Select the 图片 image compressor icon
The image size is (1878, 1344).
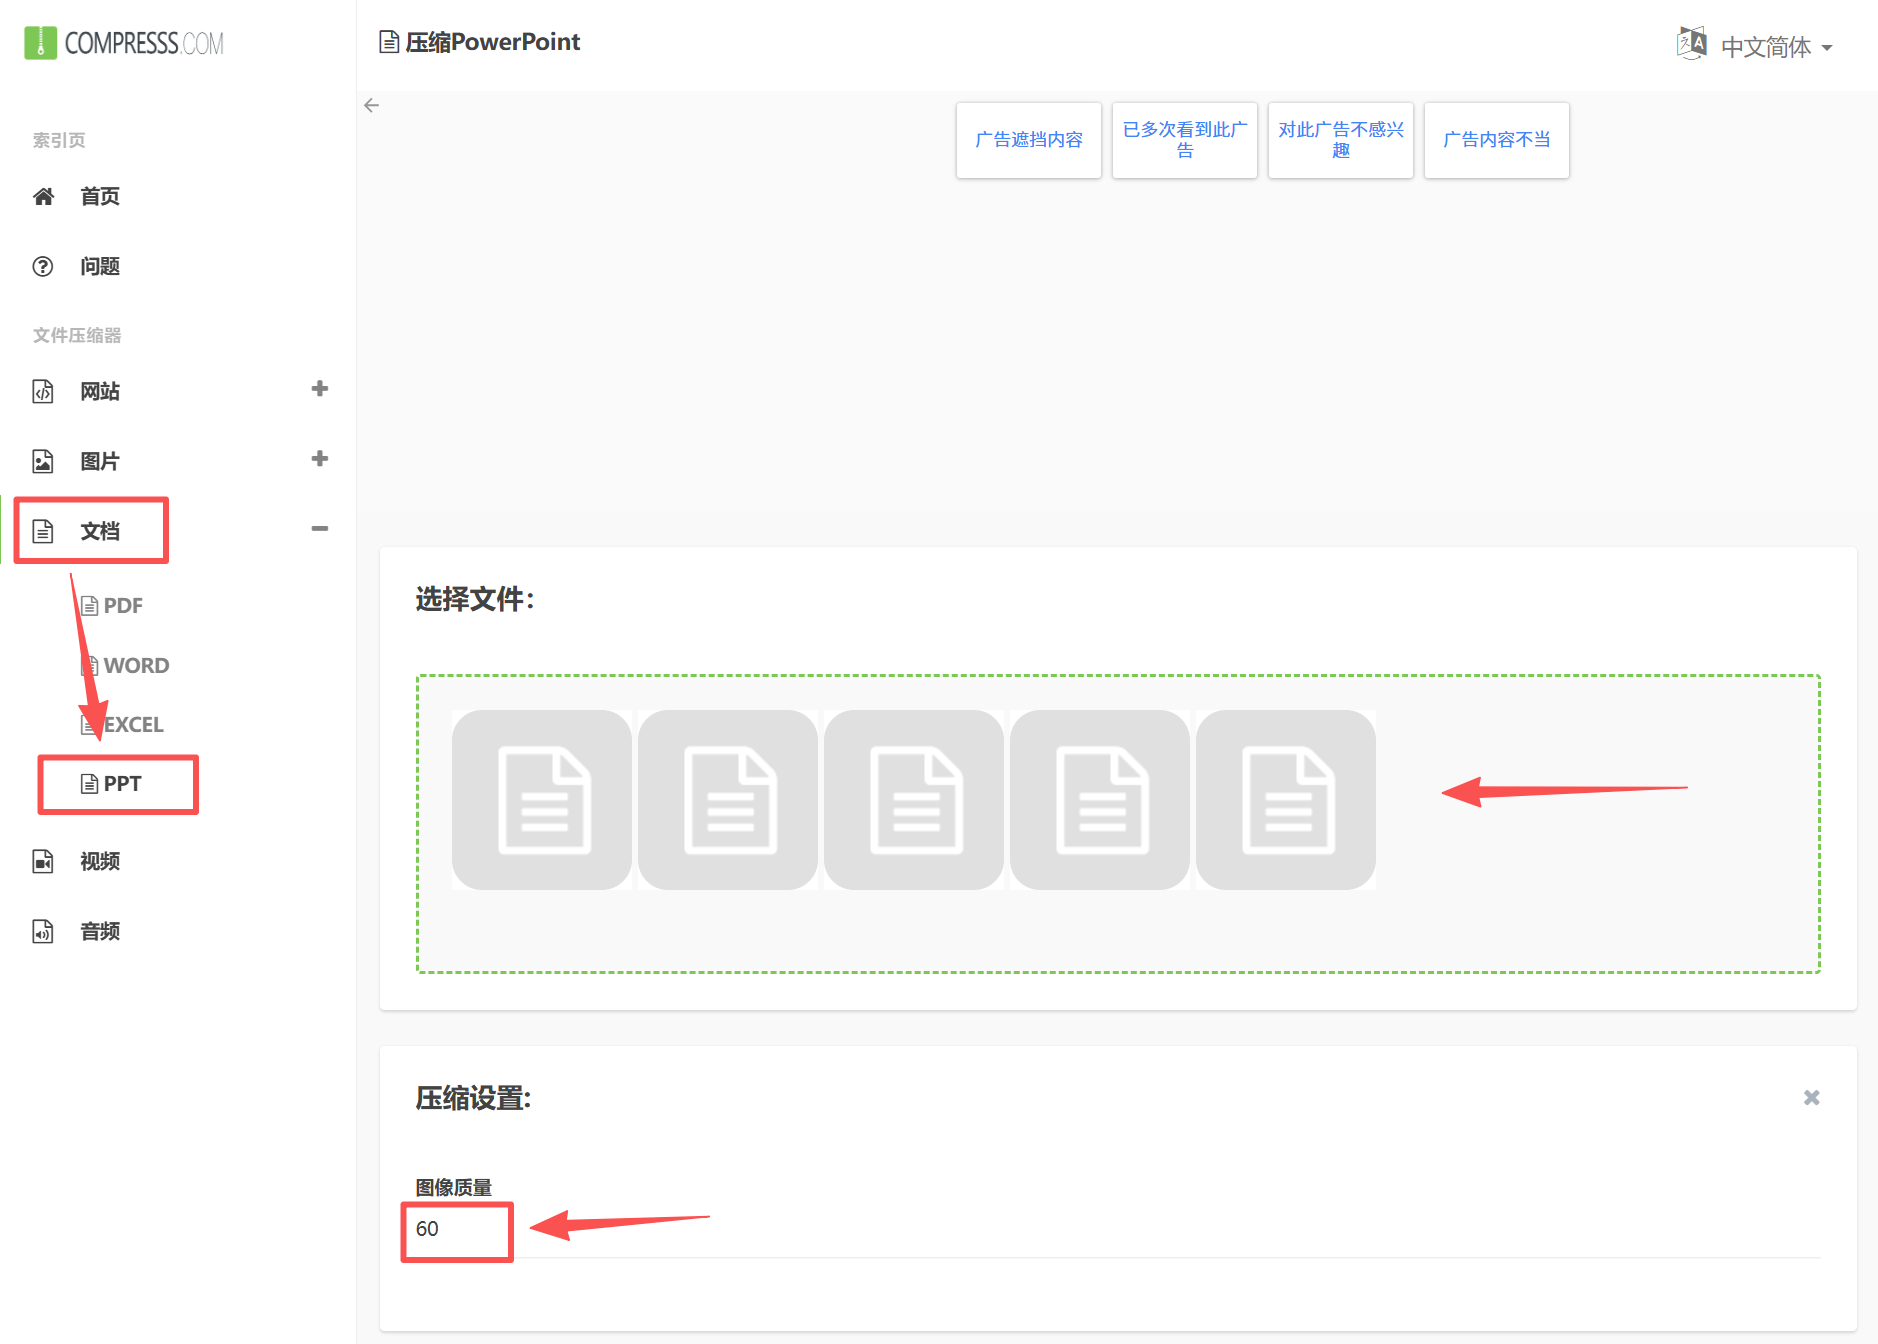(43, 461)
